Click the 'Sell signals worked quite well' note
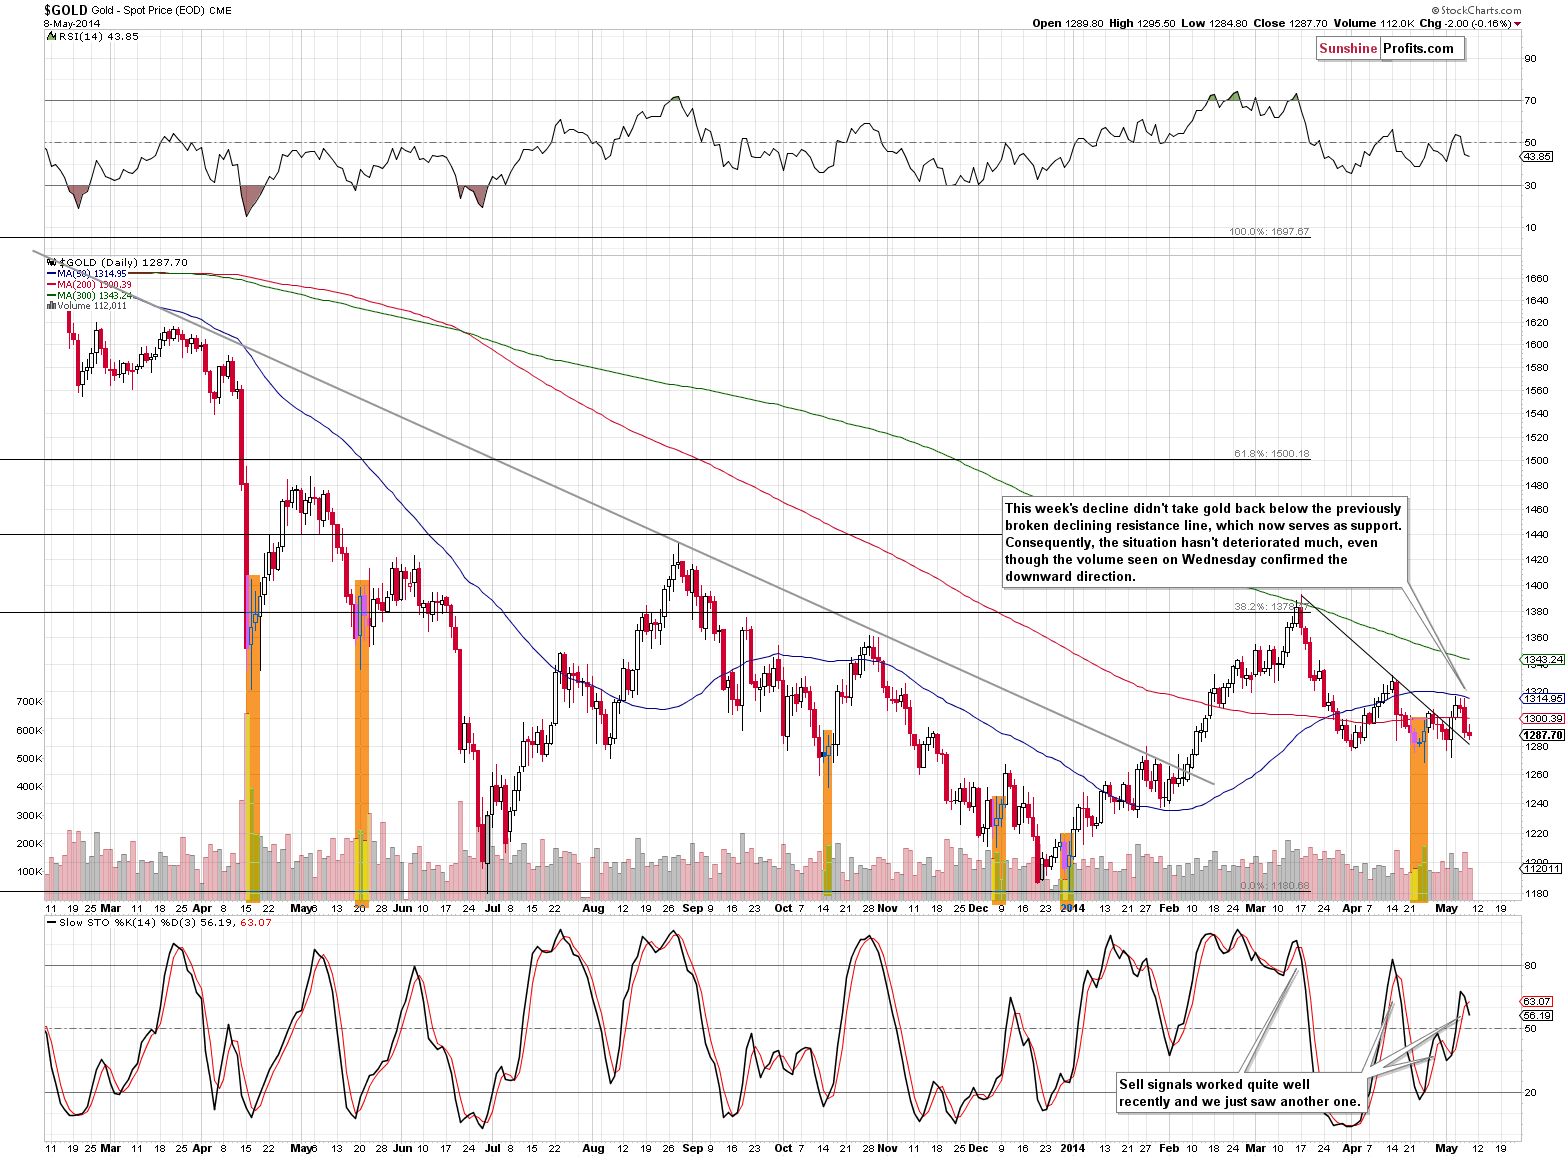Viewport: 1565px width, 1157px height. point(1240,1093)
